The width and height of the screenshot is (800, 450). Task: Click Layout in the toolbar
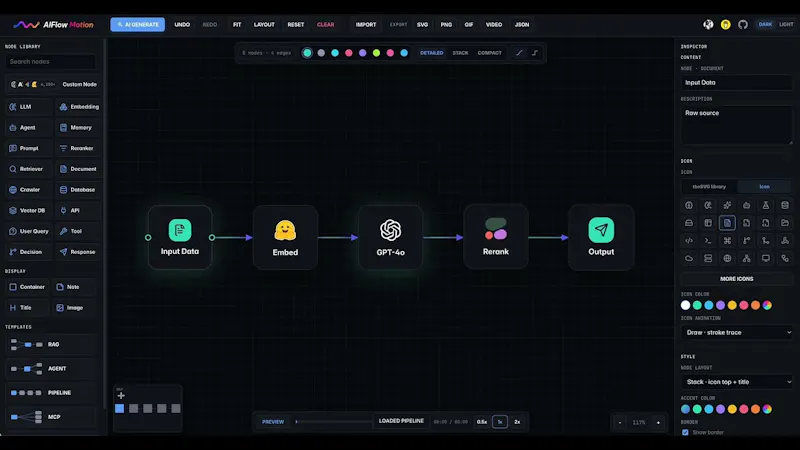coord(264,24)
